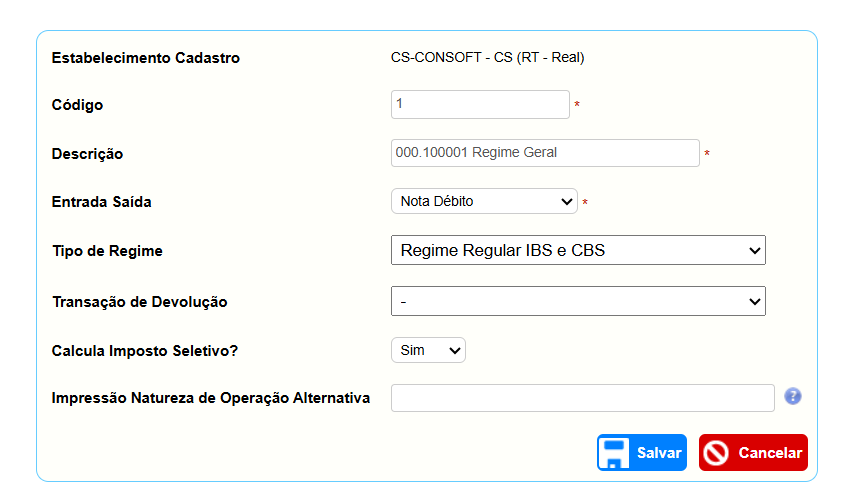852x502 pixels.
Task: Click the Transação de Devolução label text
Action: (x=140, y=302)
